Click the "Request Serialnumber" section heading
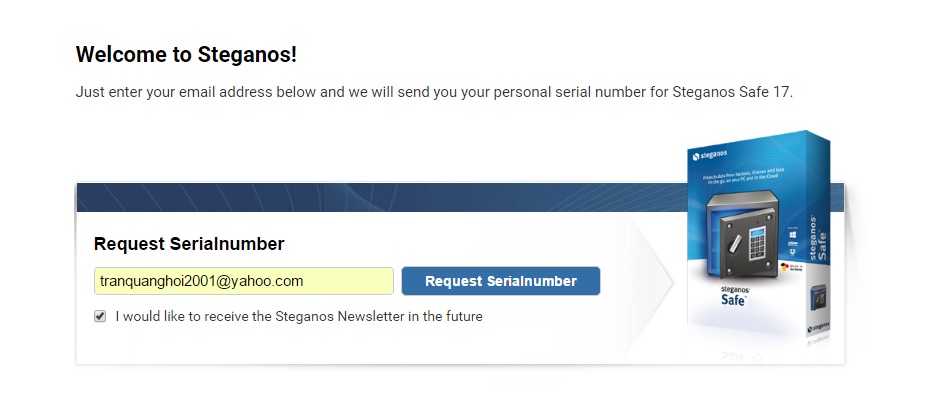 (x=189, y=244)
